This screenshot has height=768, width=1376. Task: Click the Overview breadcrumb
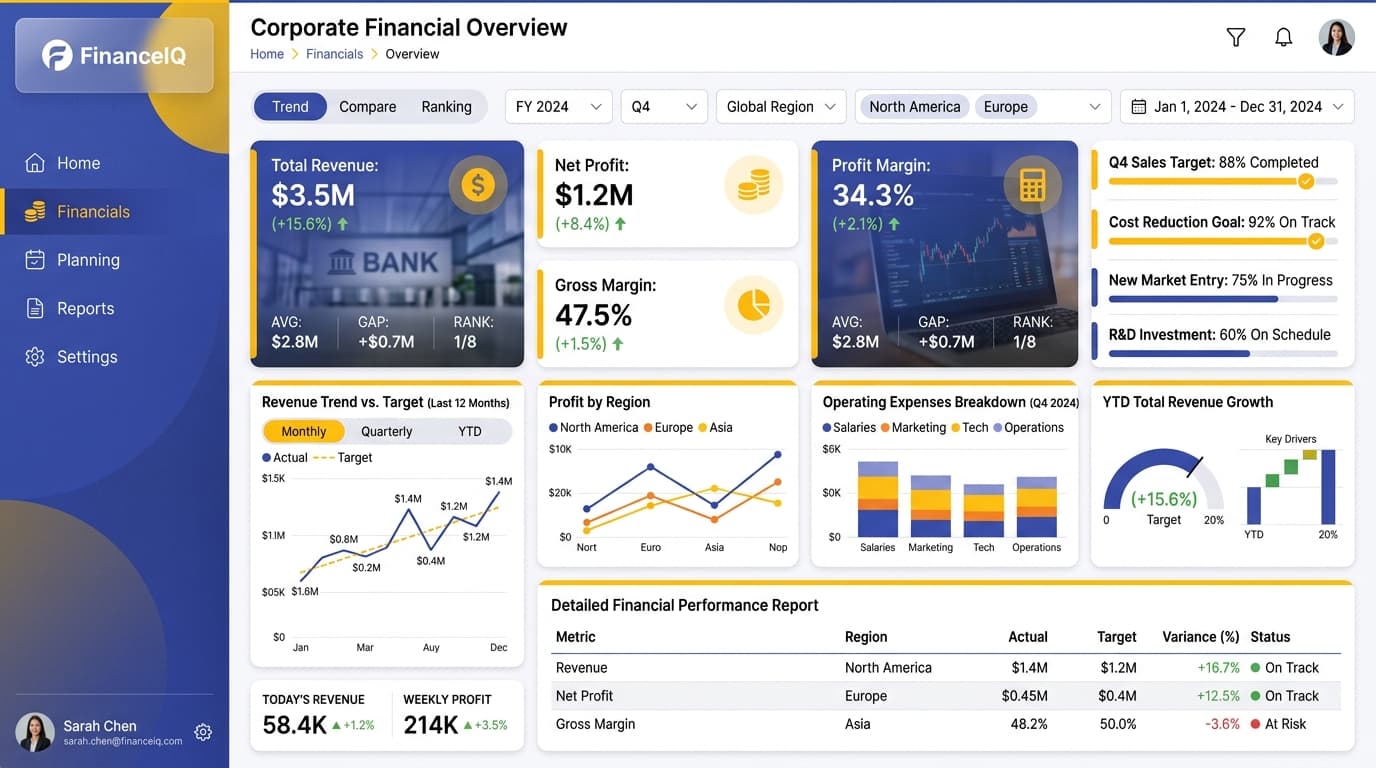point(412,54)
